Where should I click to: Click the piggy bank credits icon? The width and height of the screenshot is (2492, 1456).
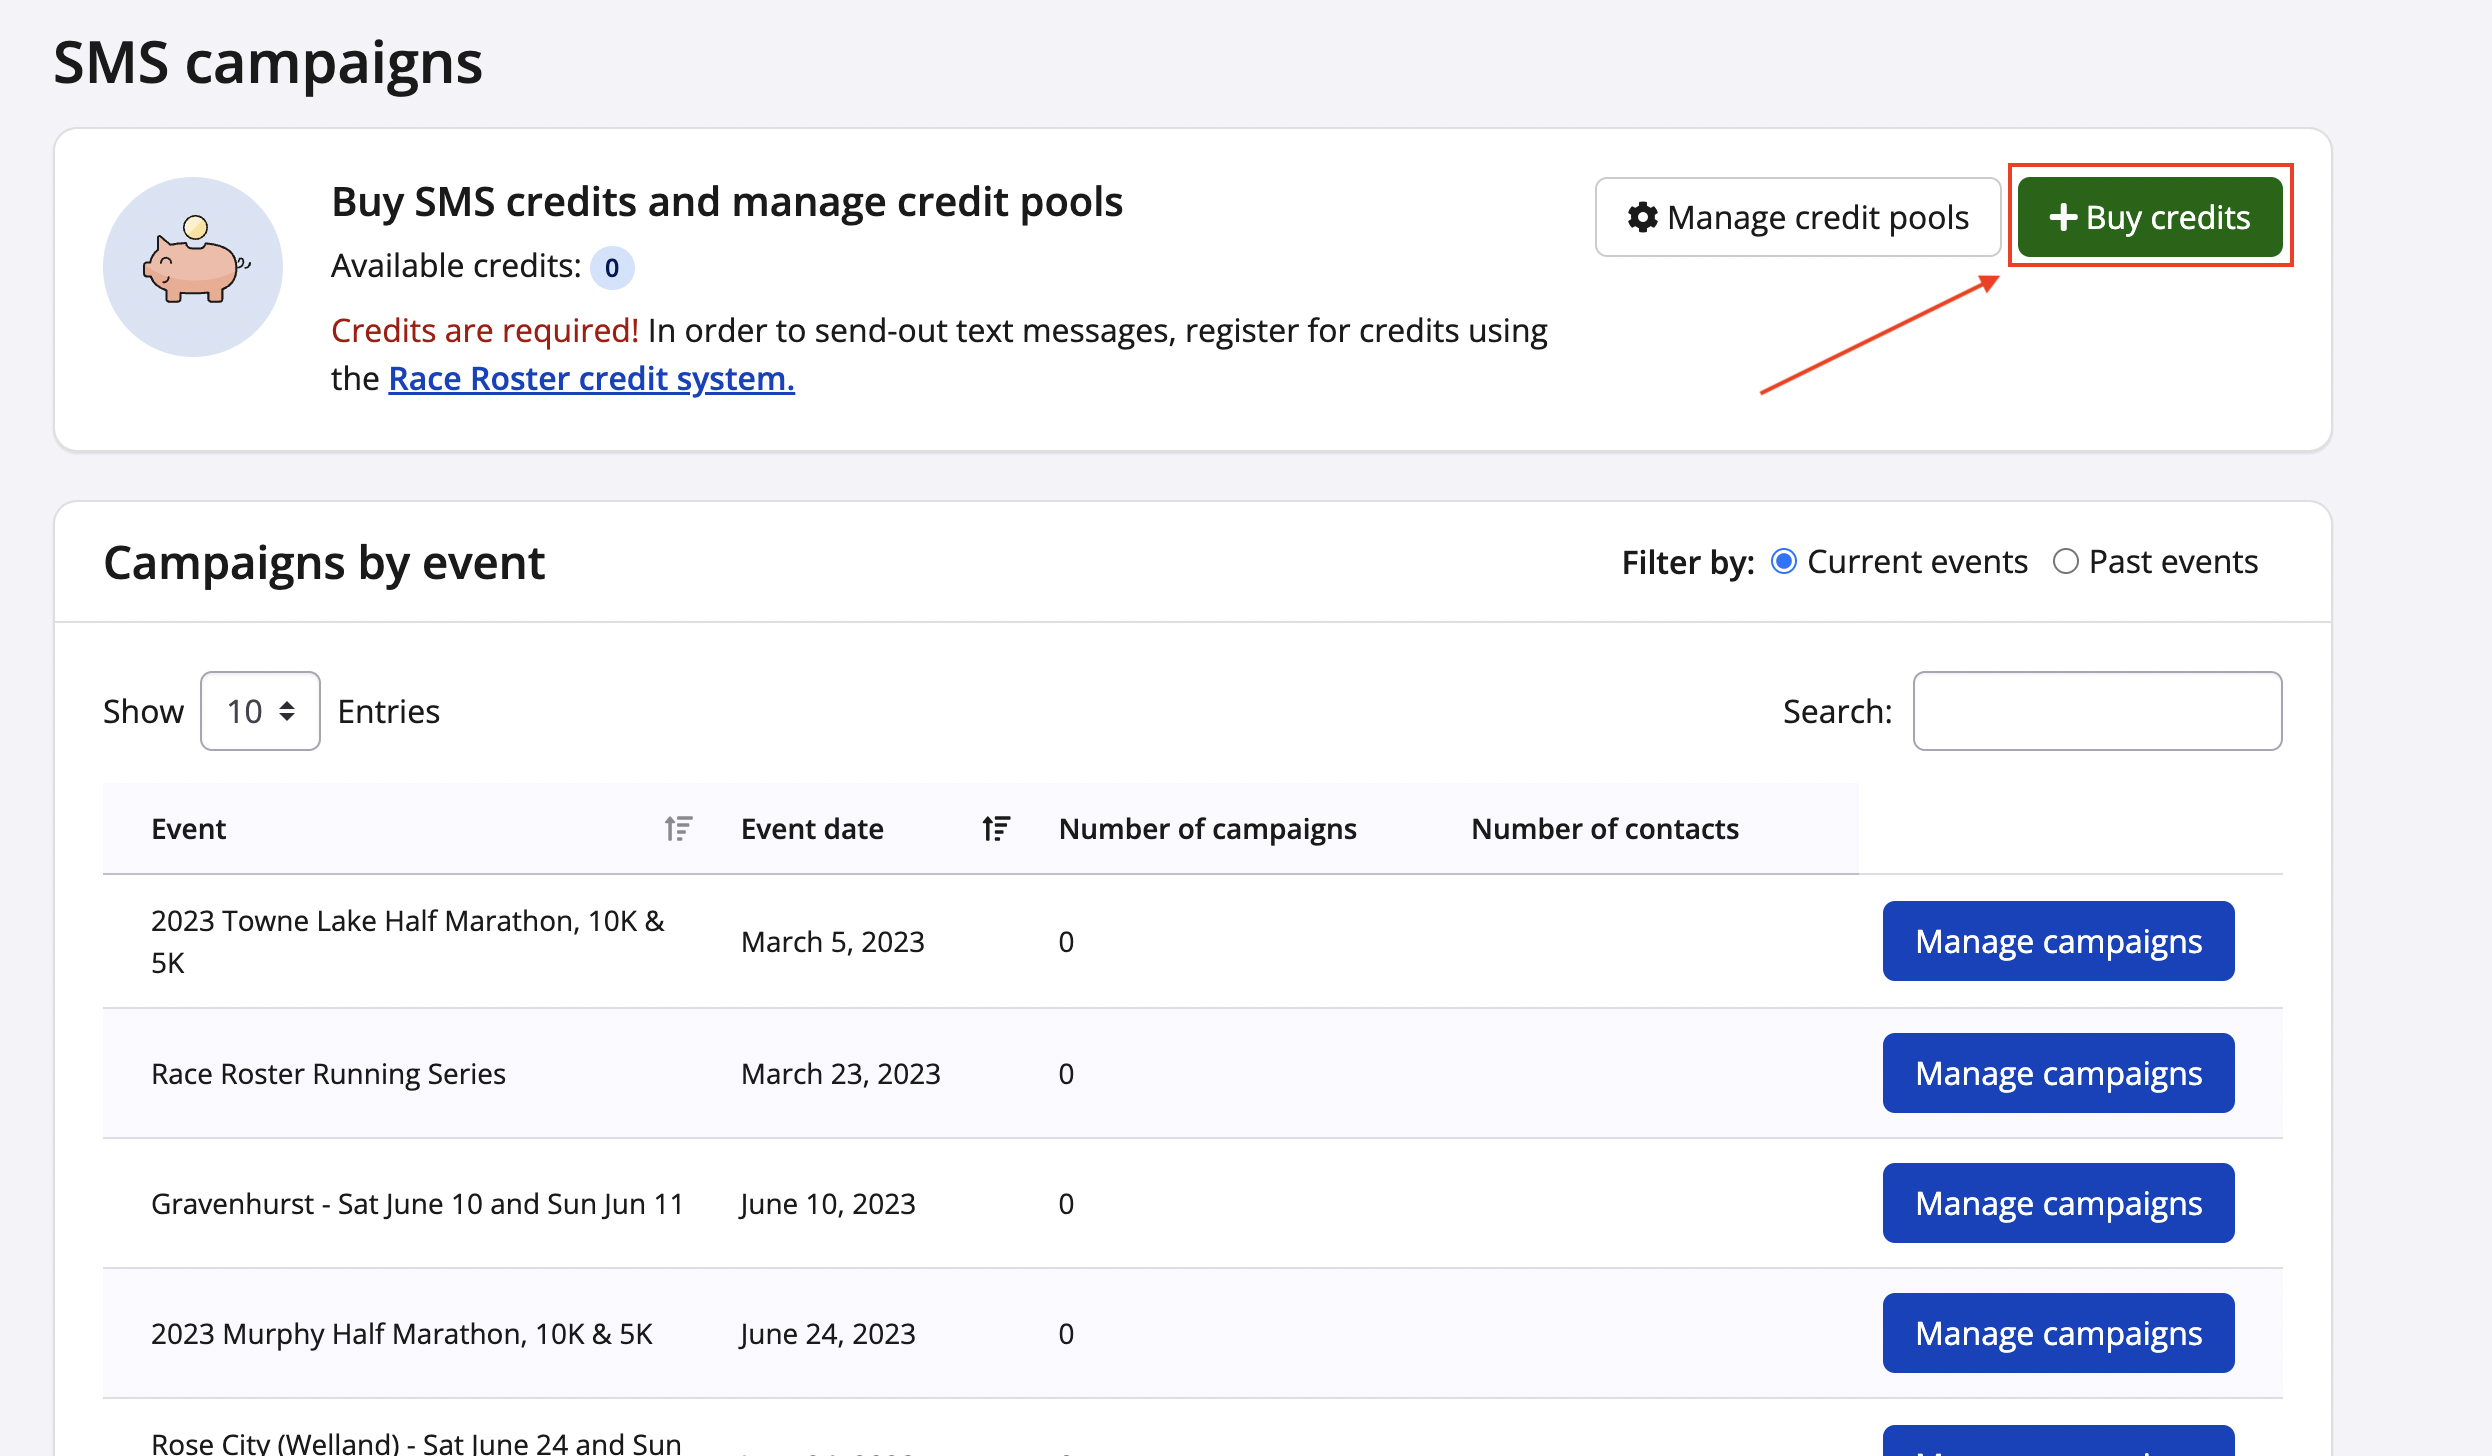193,267
